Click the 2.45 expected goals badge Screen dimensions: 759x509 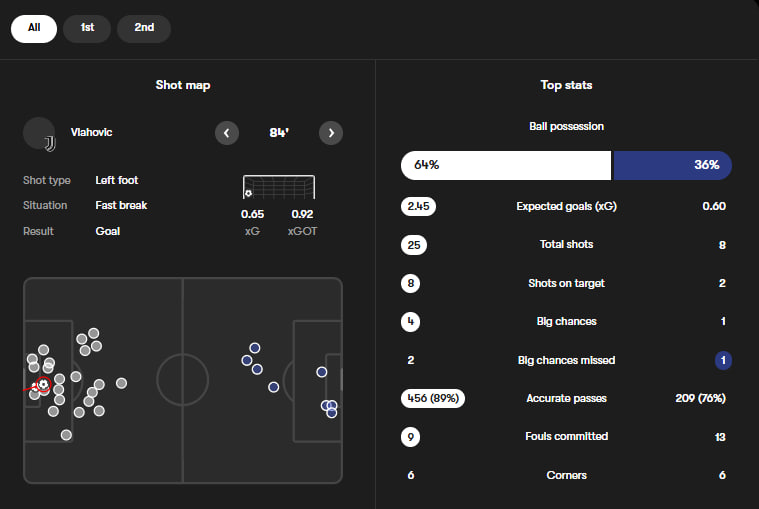point(418,207)
